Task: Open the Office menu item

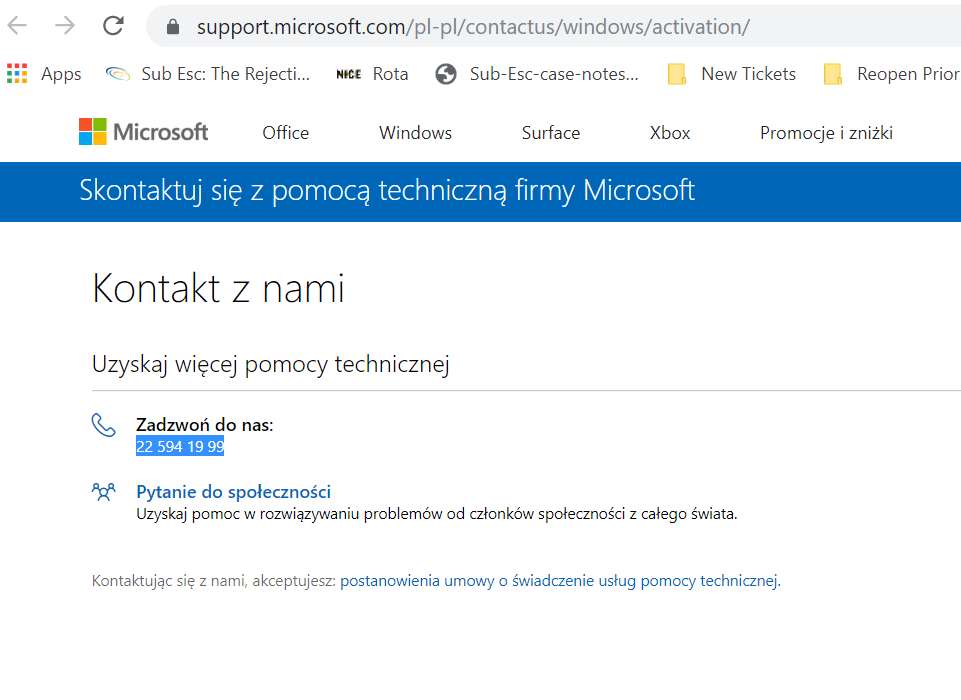Action: point(286,133)
